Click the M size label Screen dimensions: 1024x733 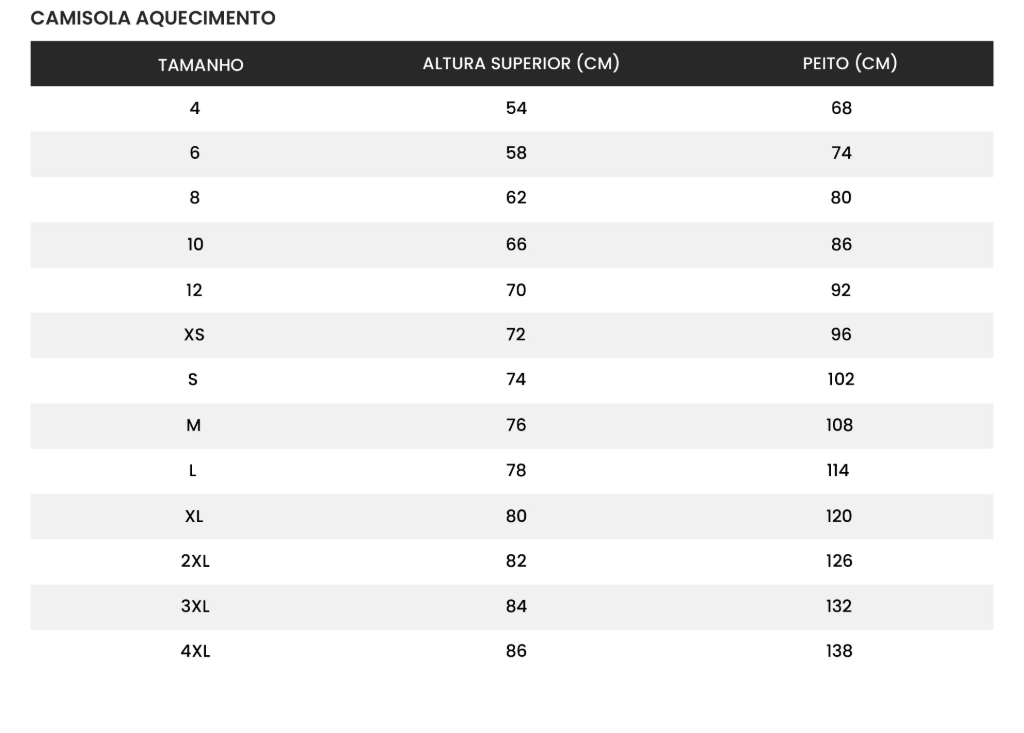click(193, 426)
